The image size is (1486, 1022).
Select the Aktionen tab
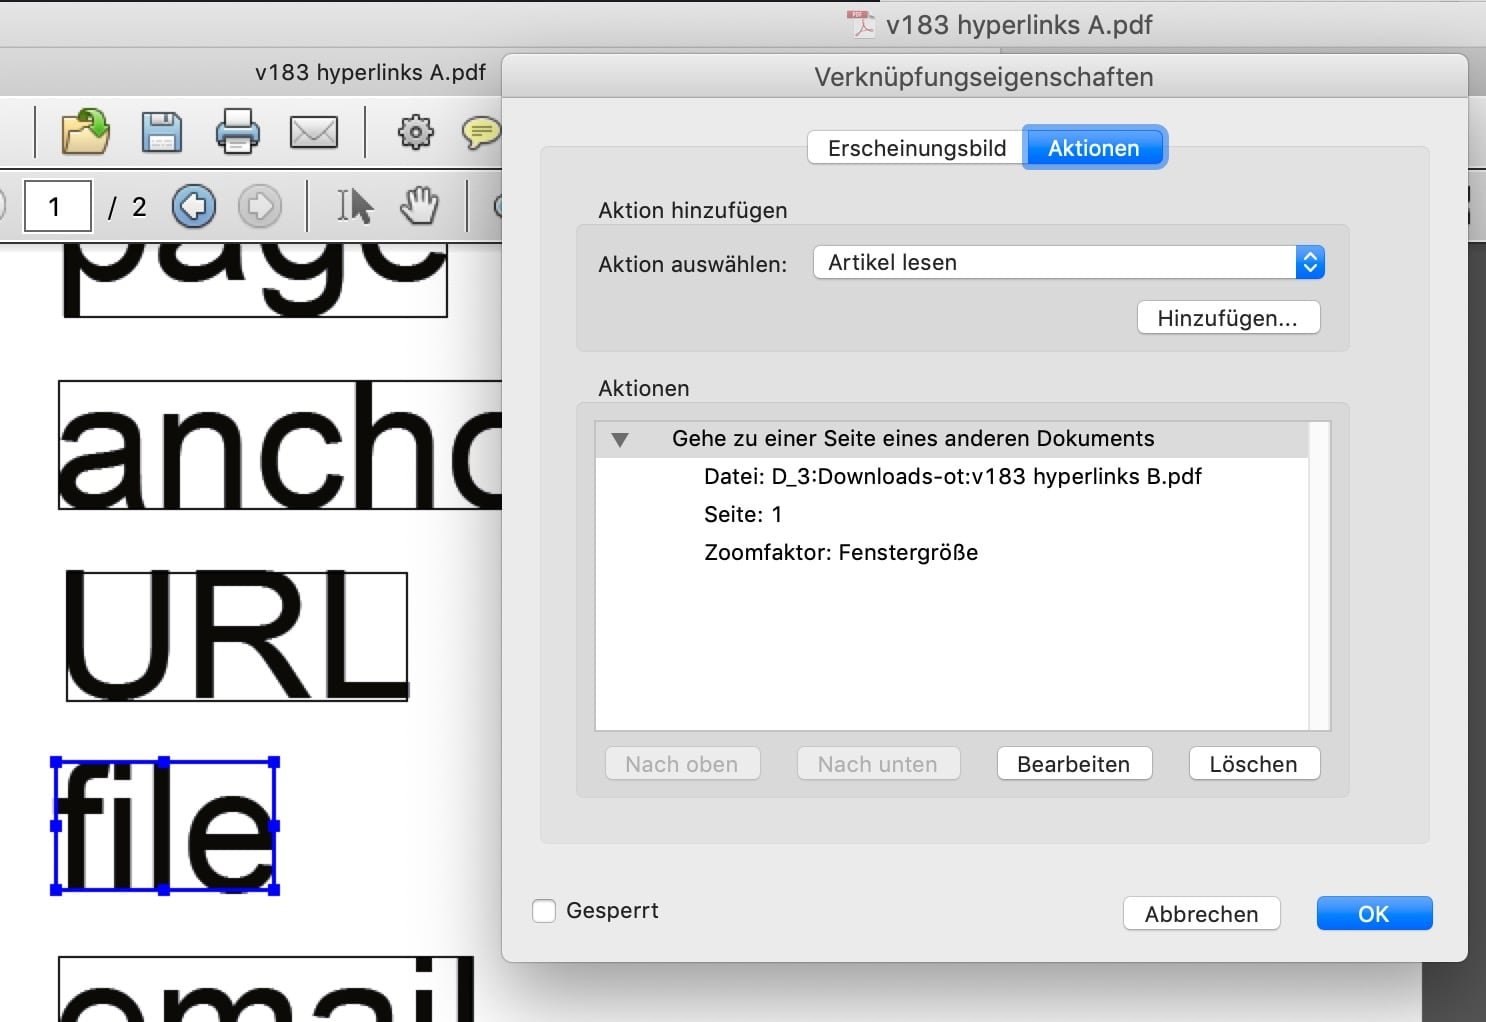(x=1094, y=147)
